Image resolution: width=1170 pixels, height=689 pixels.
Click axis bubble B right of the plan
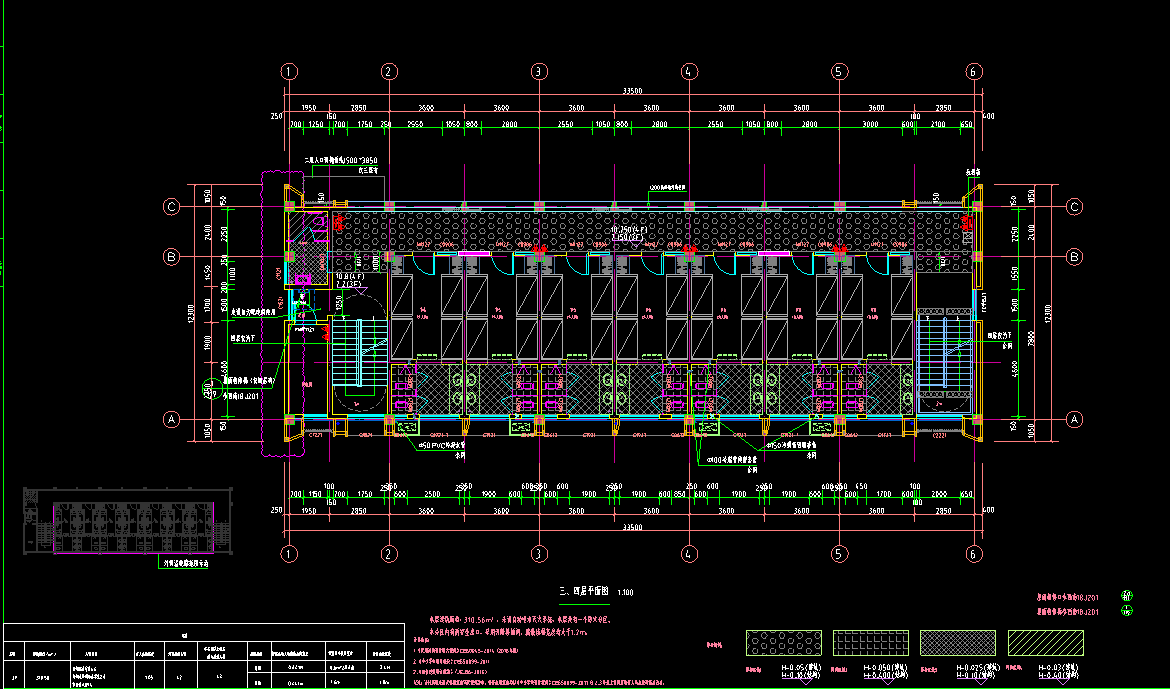[x=1075, y=257]
